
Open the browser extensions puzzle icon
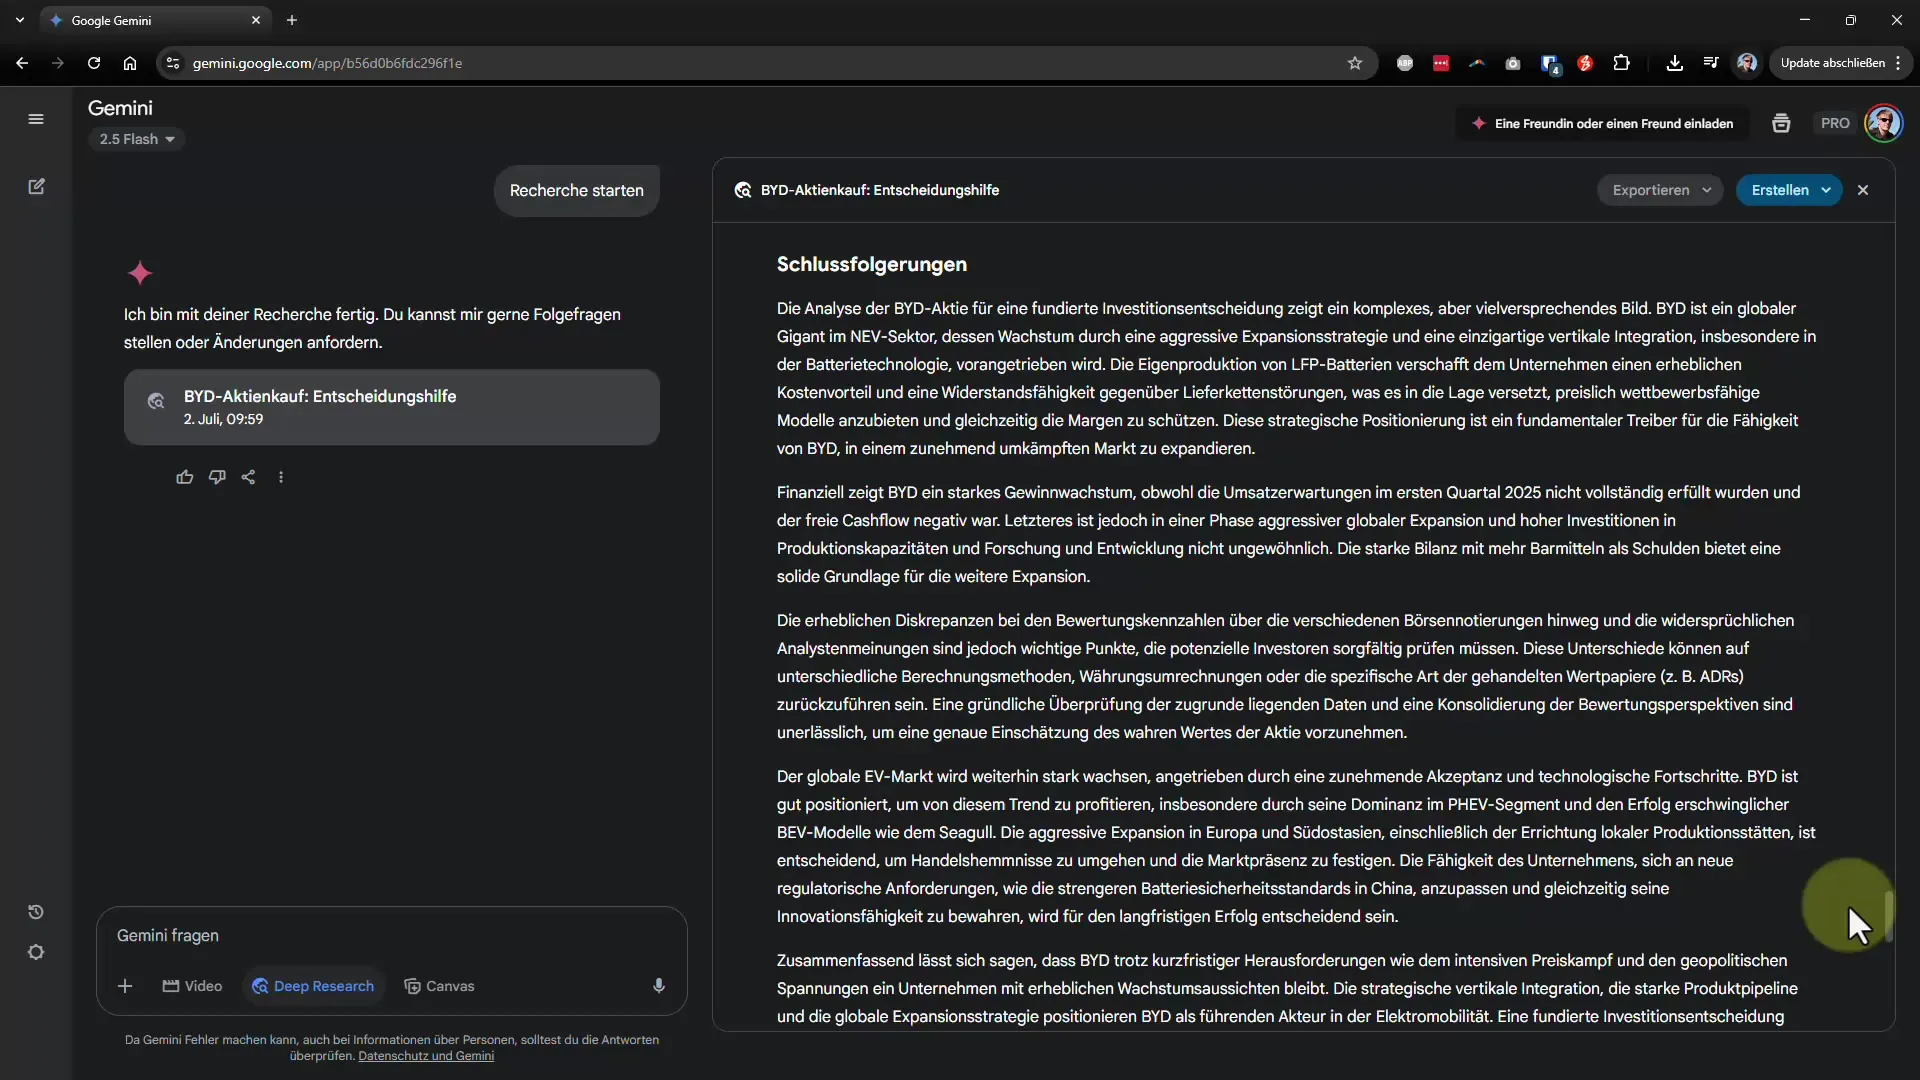1621,63
